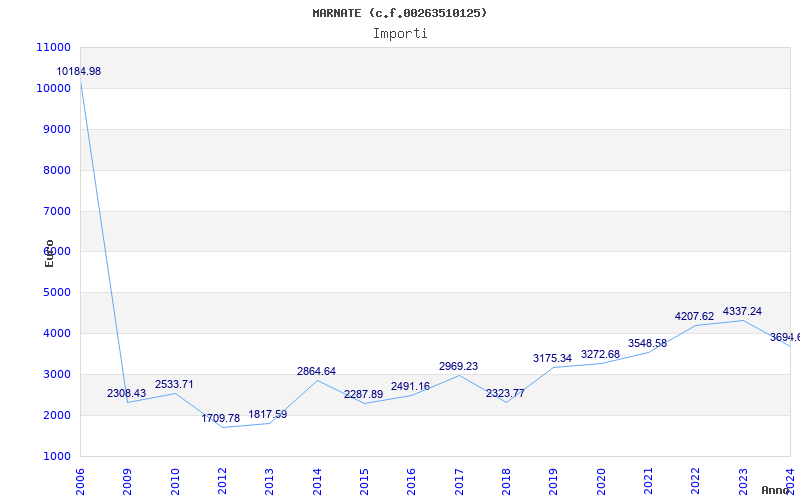Select data label 2491.16

click(x=410, y=386)
